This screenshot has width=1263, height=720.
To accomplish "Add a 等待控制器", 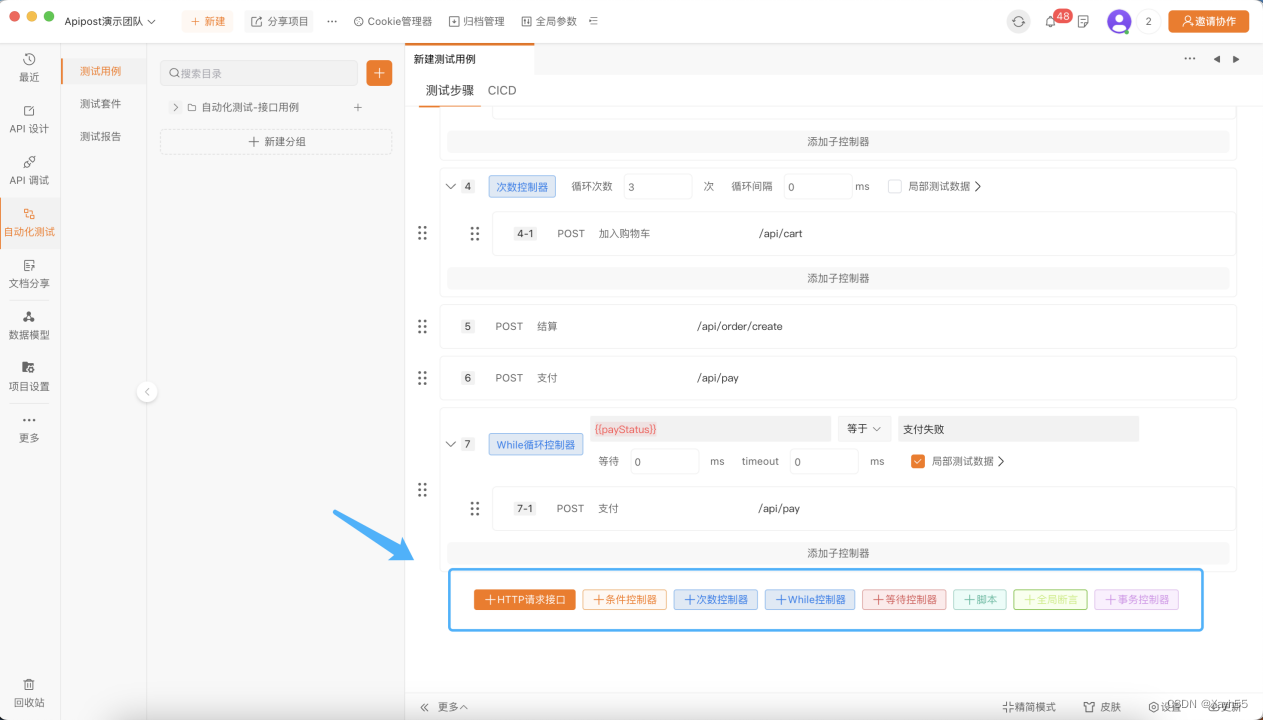I will [904, 599].
